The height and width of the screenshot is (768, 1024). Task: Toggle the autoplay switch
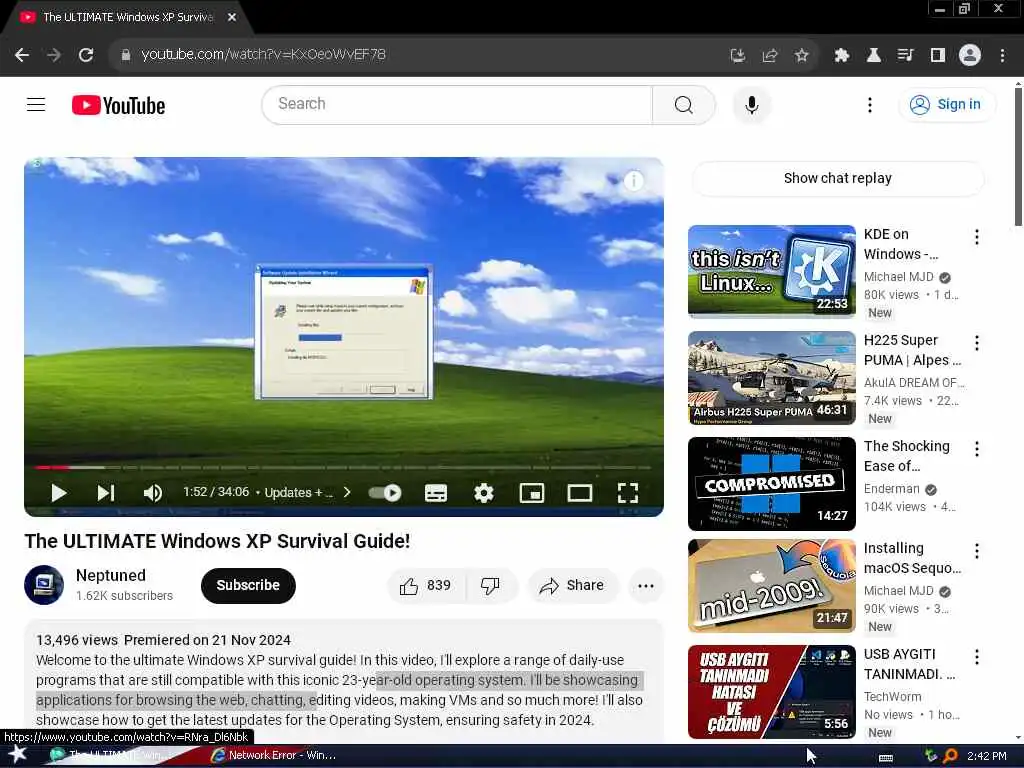[385, 493]
